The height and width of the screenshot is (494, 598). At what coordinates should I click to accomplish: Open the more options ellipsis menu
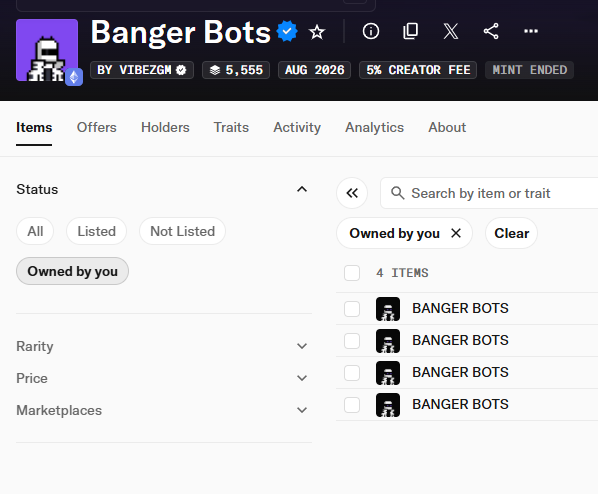point(531,31)
